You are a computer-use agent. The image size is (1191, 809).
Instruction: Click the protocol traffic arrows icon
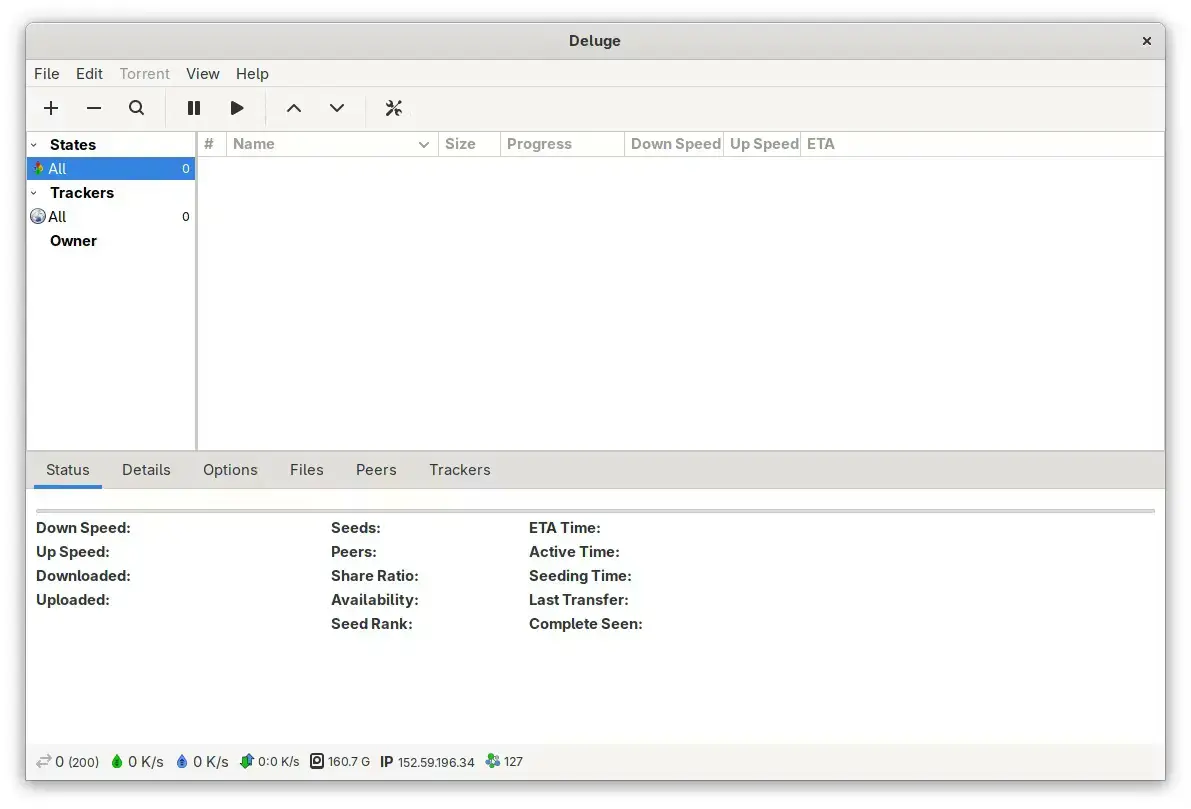pos(246,761)
